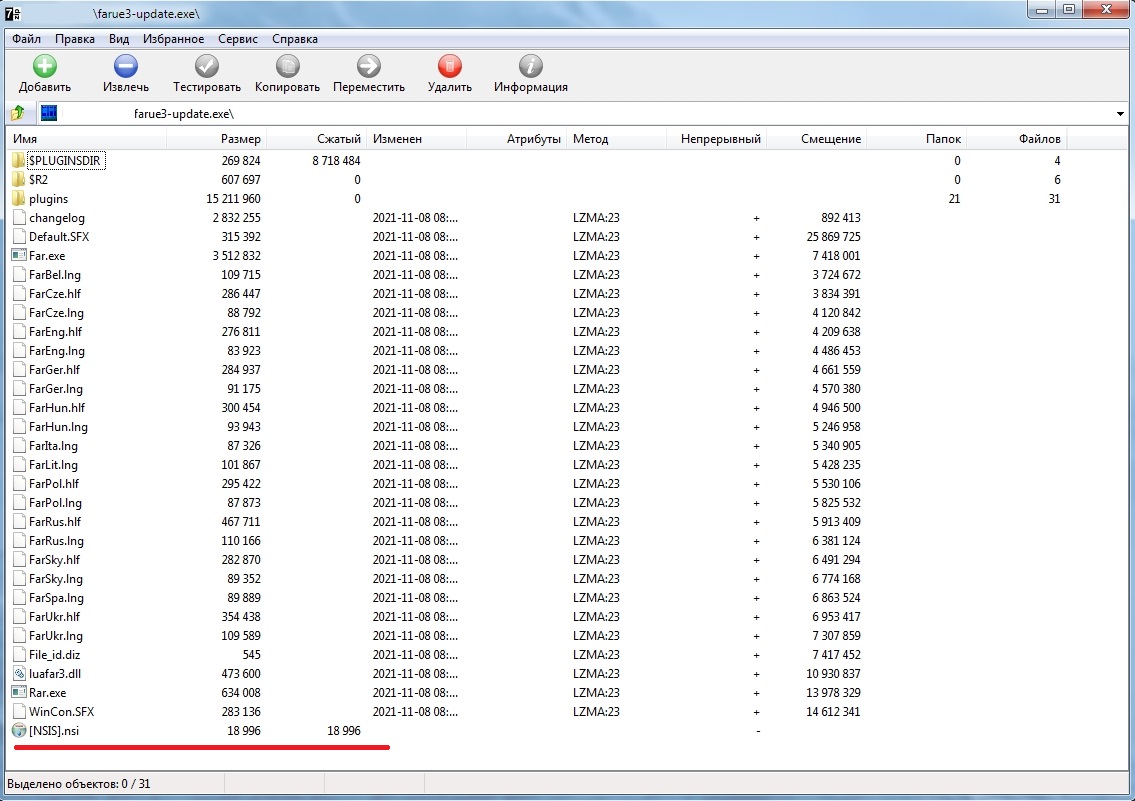
Task: Sort by the Непрерывный column header
Action: (717, 139)
